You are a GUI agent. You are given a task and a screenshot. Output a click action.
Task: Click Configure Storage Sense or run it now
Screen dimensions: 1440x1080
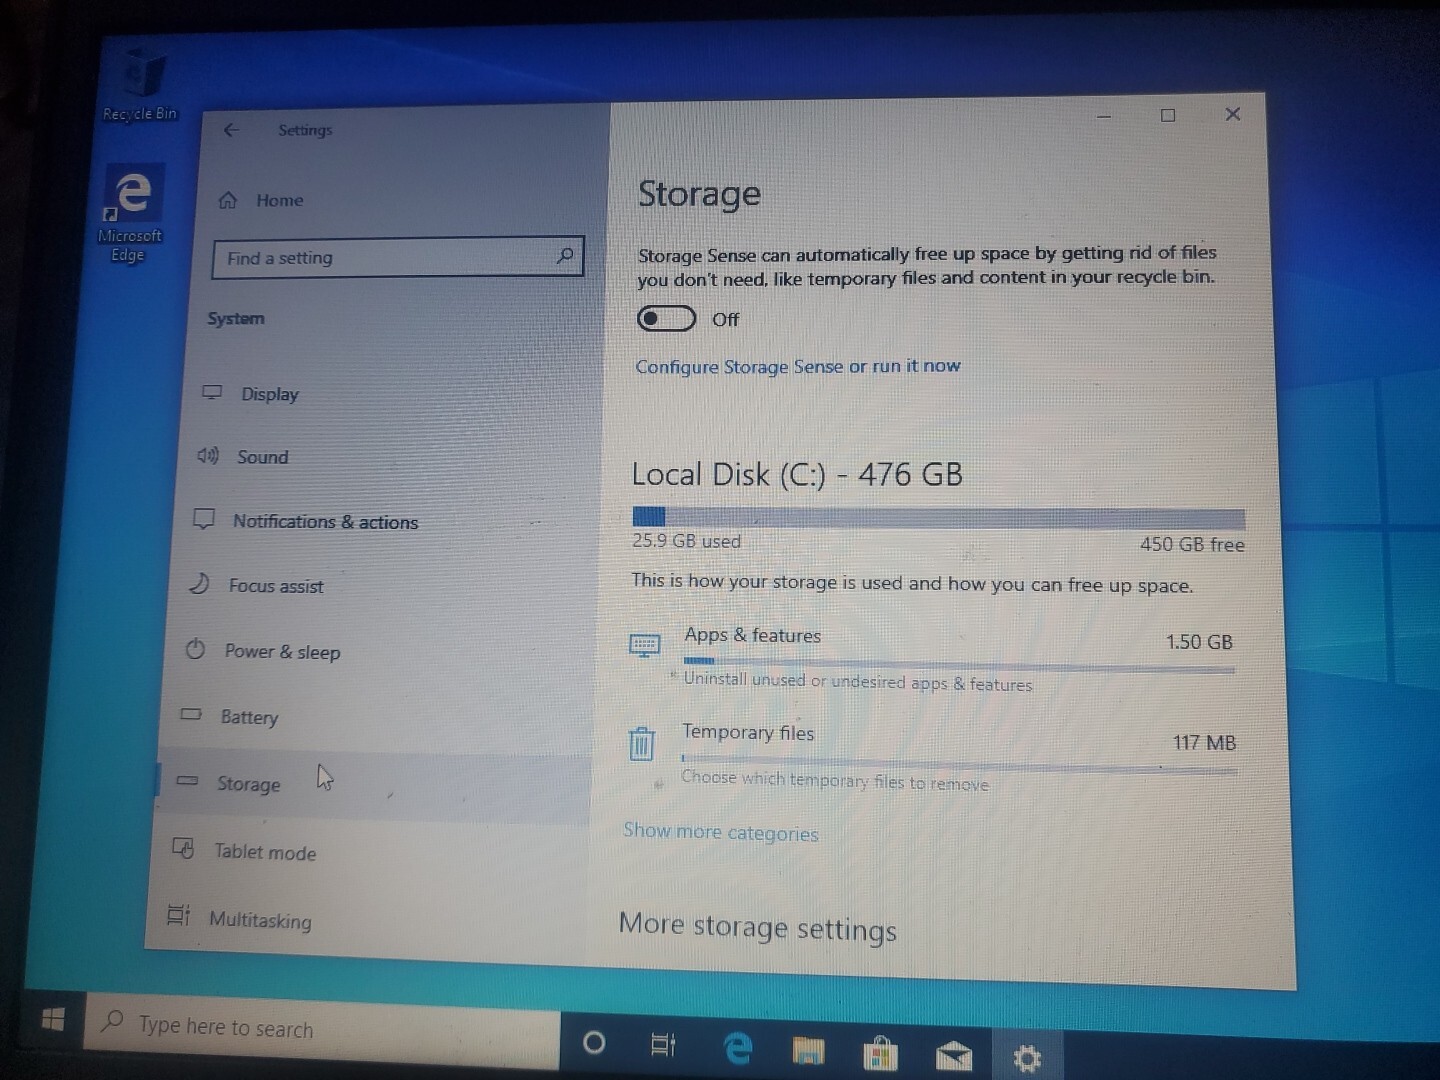coord(797,366)
